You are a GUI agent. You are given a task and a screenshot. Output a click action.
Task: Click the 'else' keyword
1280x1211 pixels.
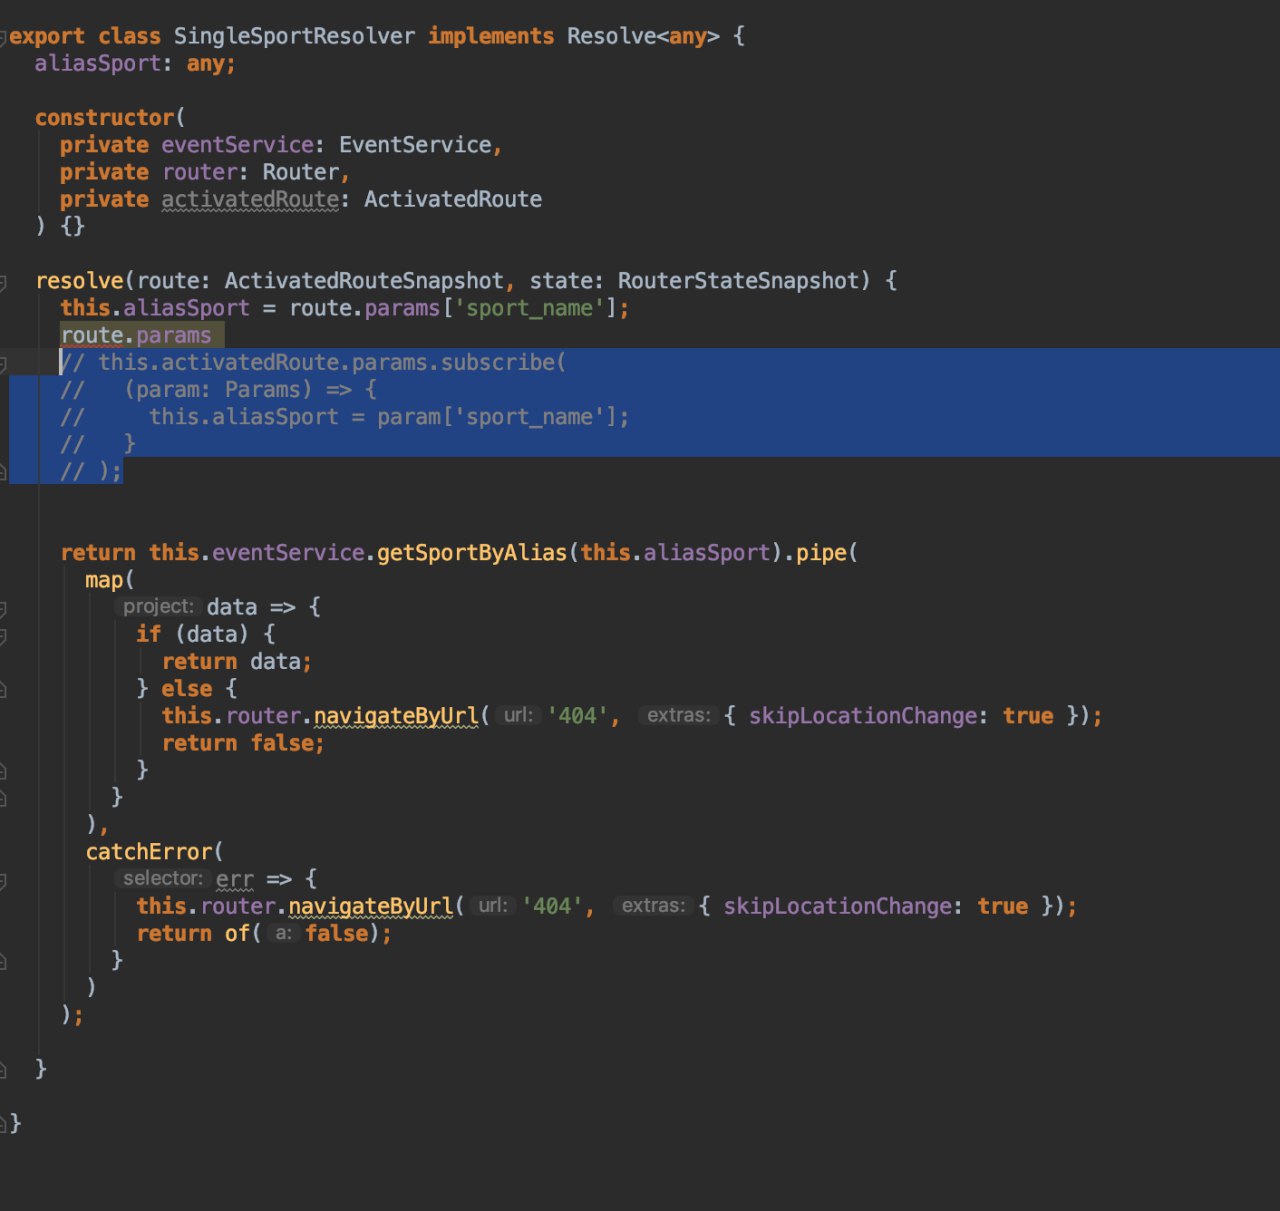[x=187, y=689]
